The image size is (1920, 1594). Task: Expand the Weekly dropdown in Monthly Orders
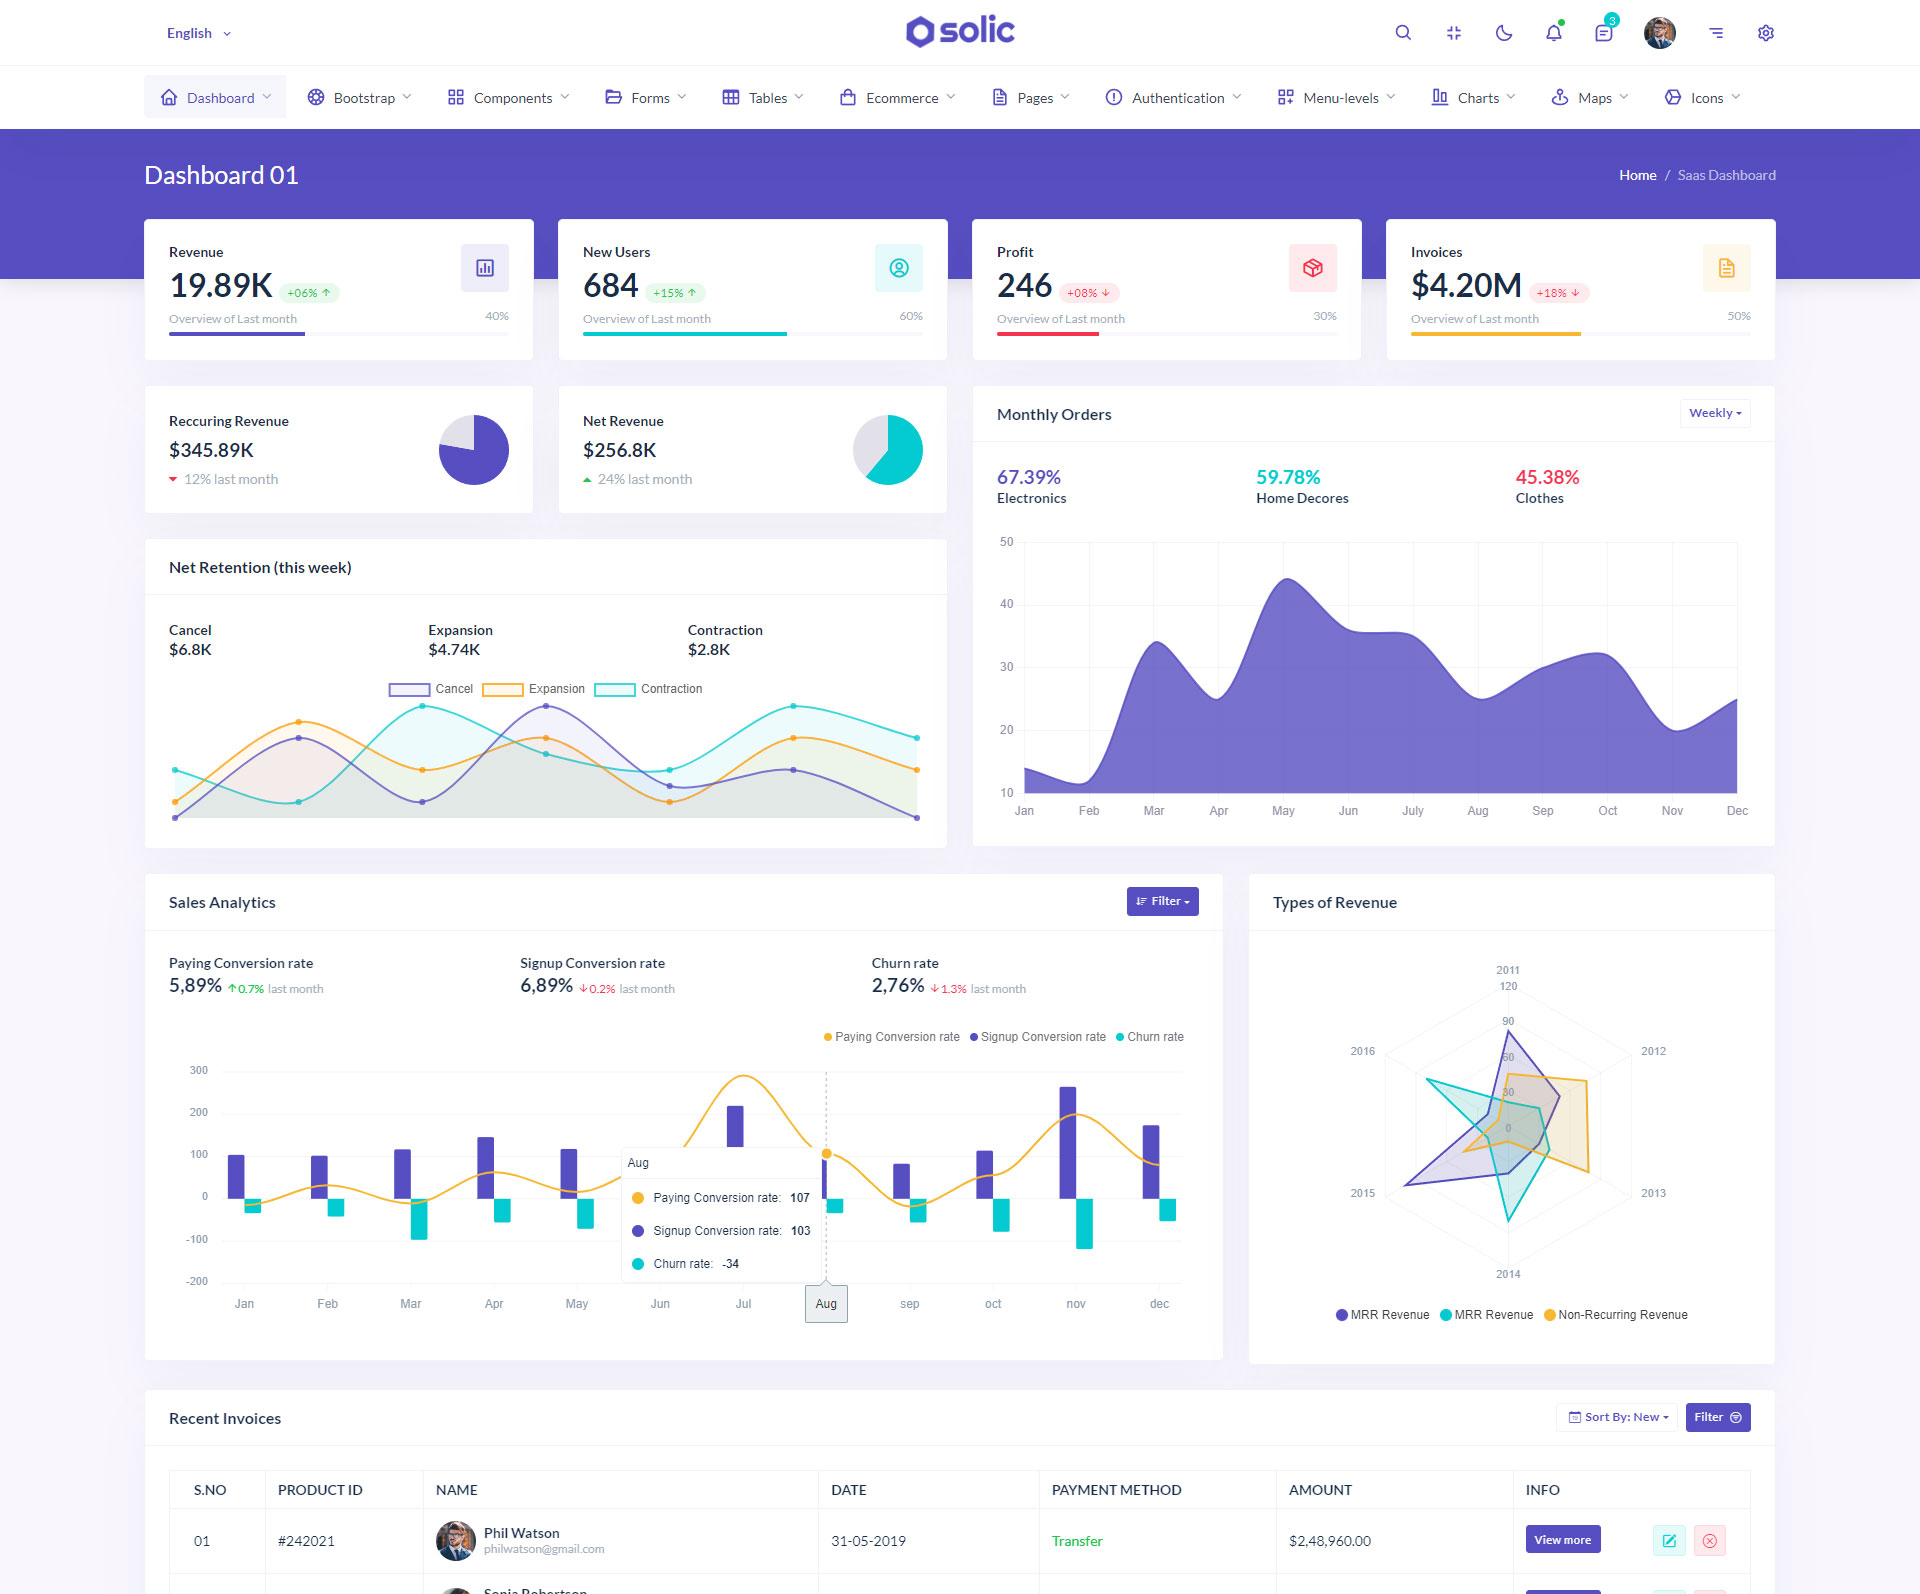tap(1714, 413)
